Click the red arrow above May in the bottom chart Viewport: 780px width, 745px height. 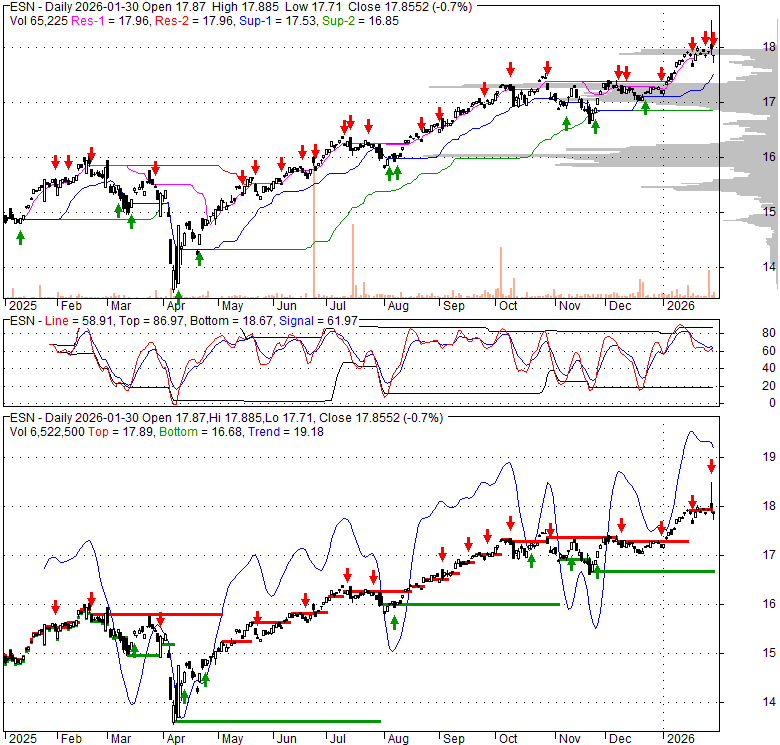(257, 617)
